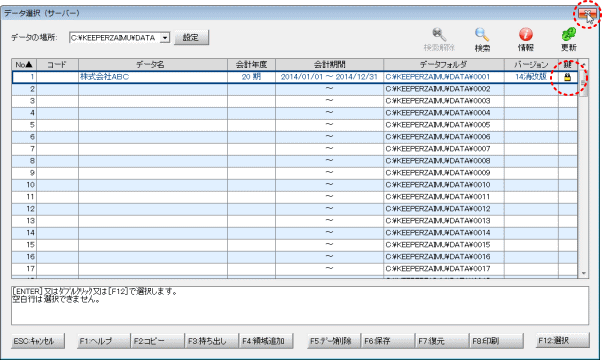
Task: Click the データフォルダ column header
Action: click(x=444, y=64)
